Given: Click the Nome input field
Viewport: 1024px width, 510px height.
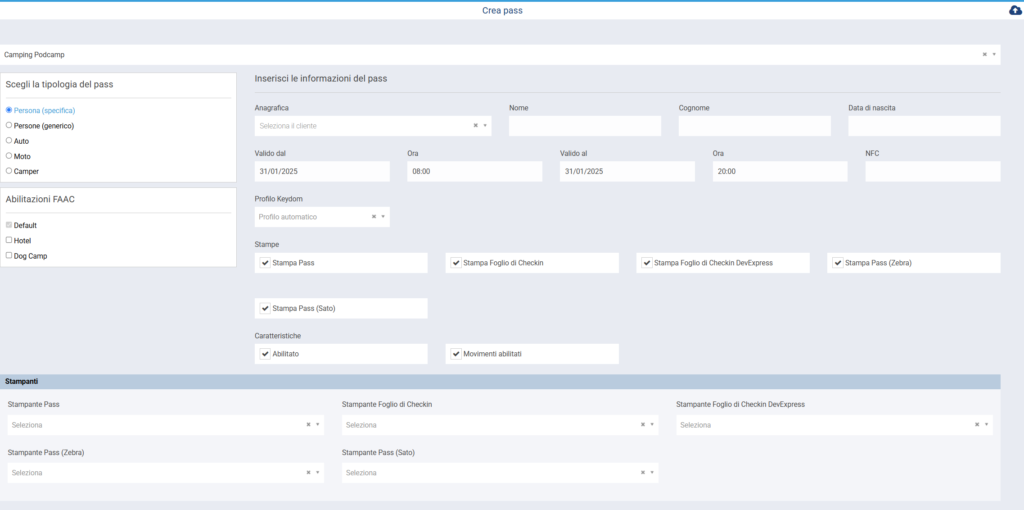Looking at the screenshot, I should 584,126.
